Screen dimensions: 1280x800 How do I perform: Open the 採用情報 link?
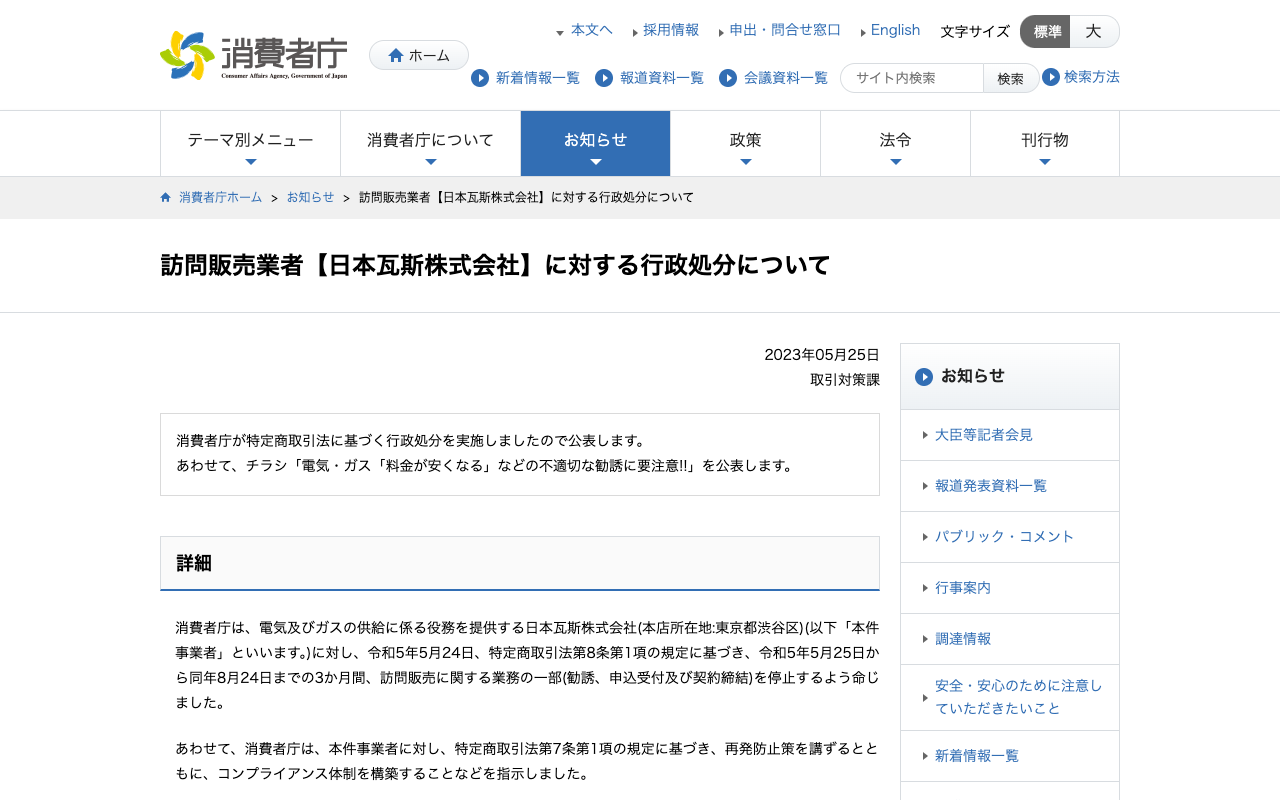click(671, 30)
